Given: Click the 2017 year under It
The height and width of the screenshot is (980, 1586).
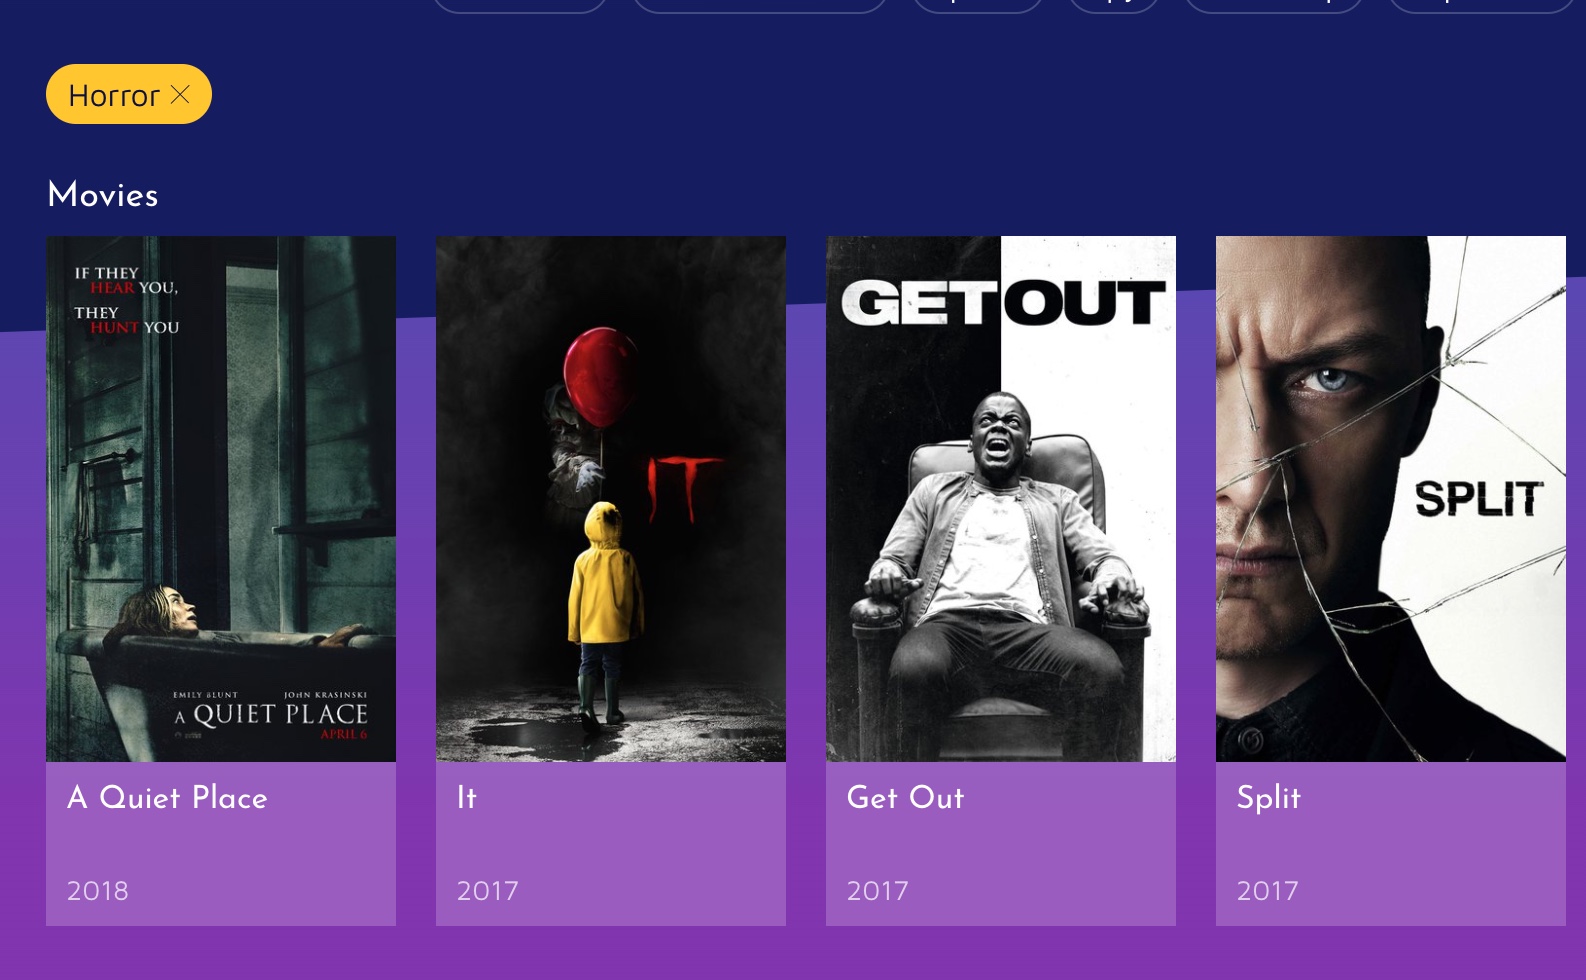Looking at the screenshot, I should click(x=488, y=891).
